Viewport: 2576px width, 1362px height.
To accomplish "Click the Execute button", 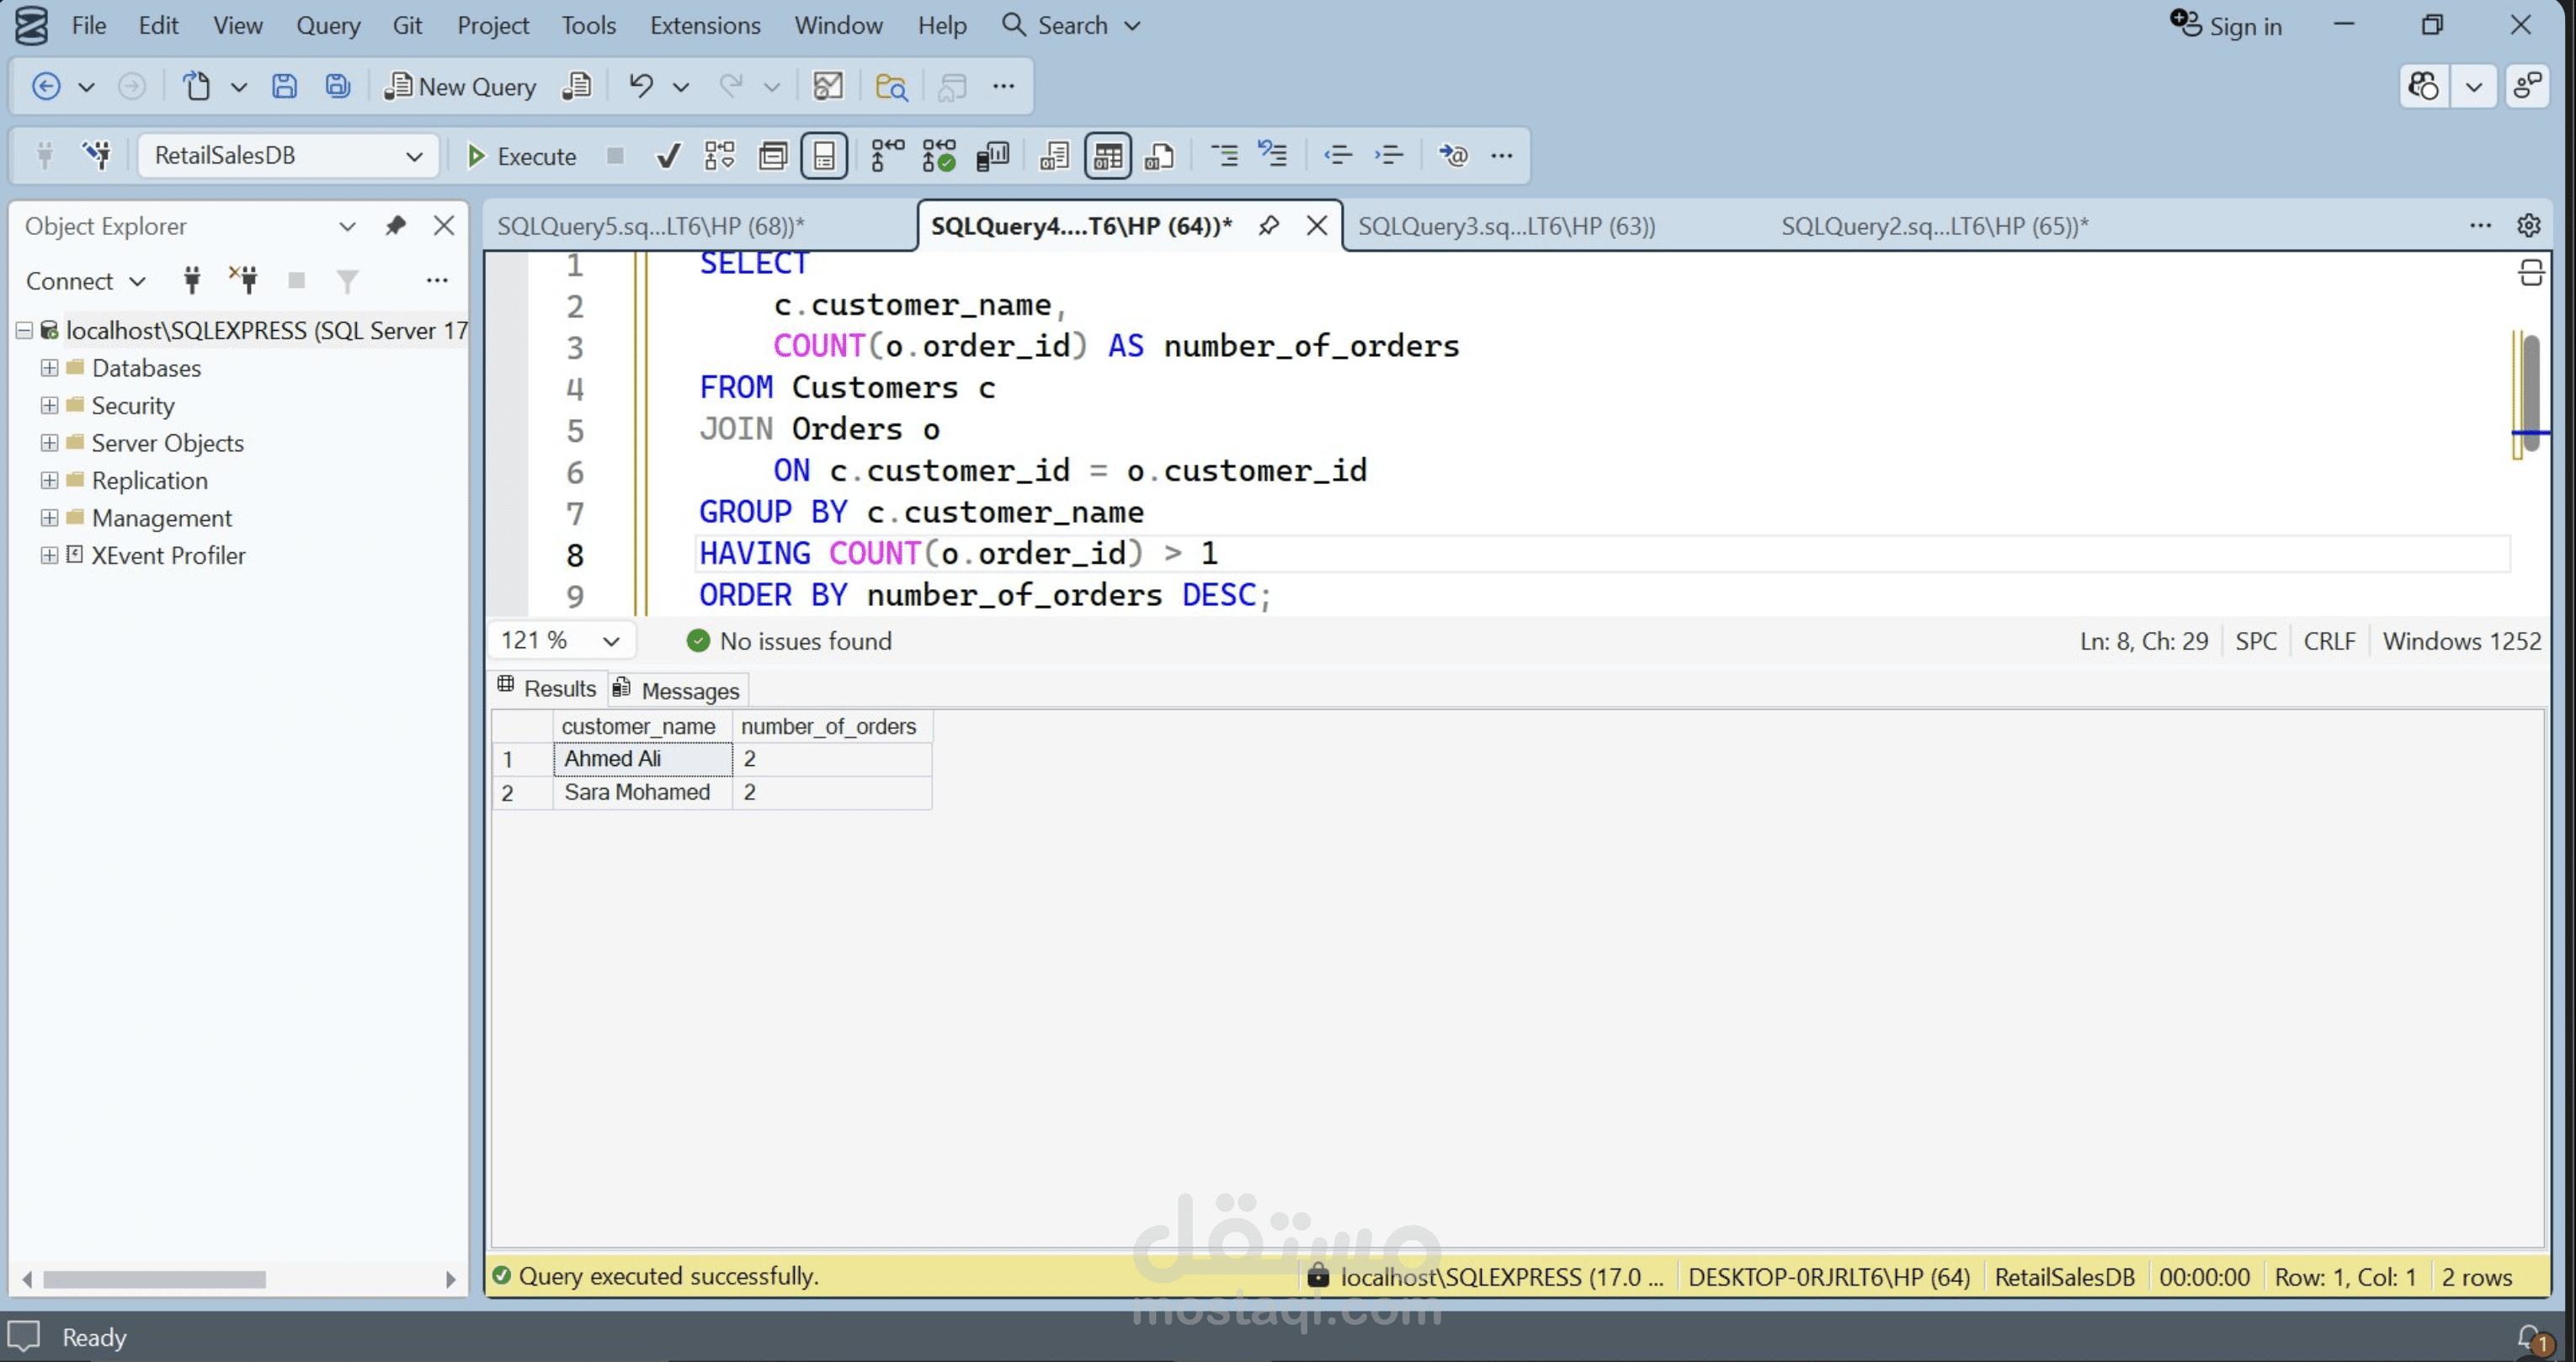I will 522,156.
